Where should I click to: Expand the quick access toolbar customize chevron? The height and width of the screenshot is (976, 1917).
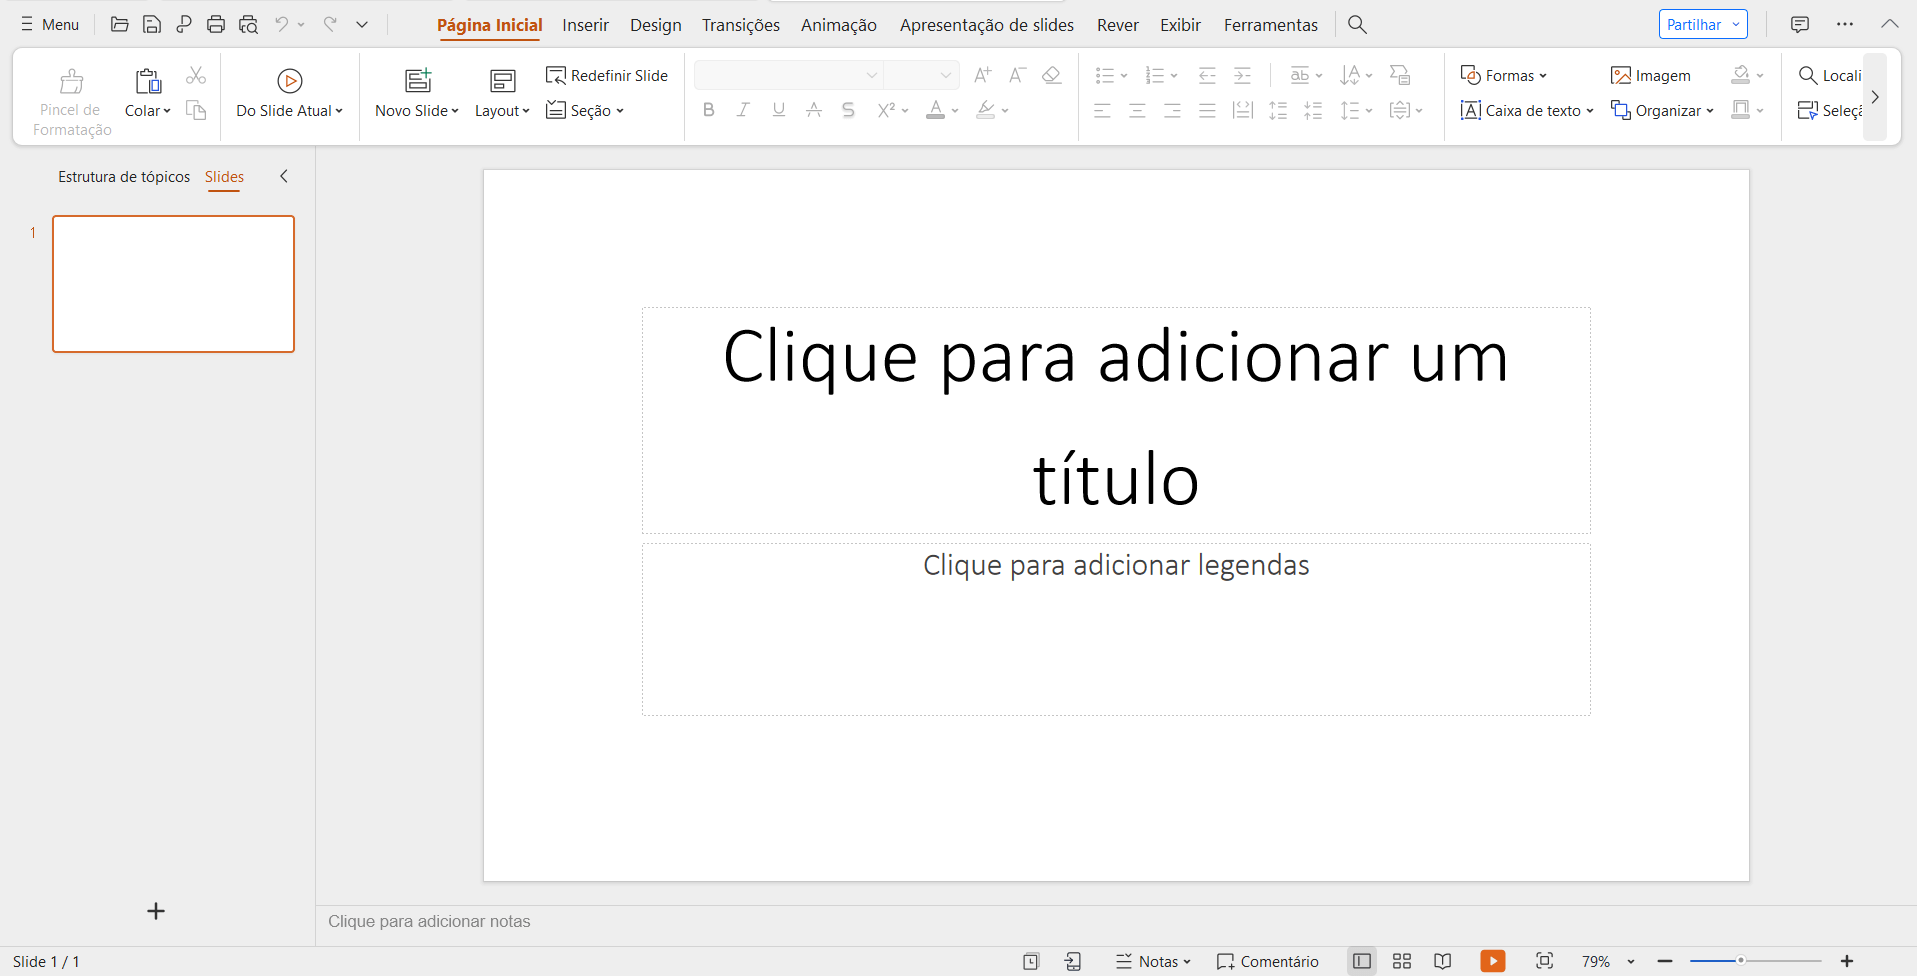362,24
